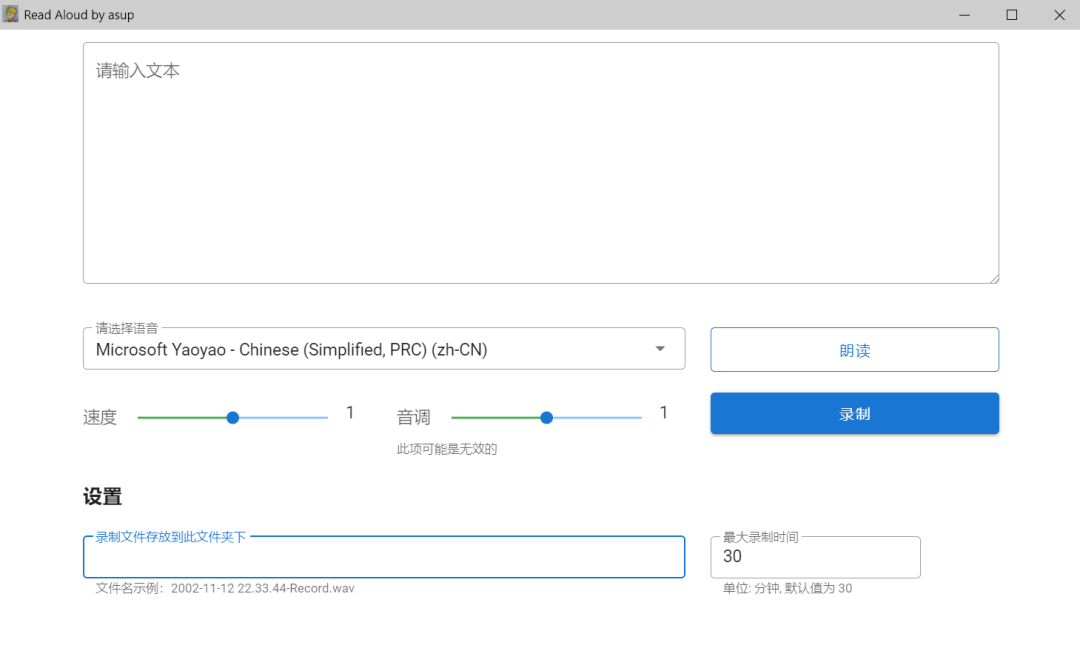Click the Read Aloud app icon in title bar
The image size is (1080, 671).
coord(10,14)
